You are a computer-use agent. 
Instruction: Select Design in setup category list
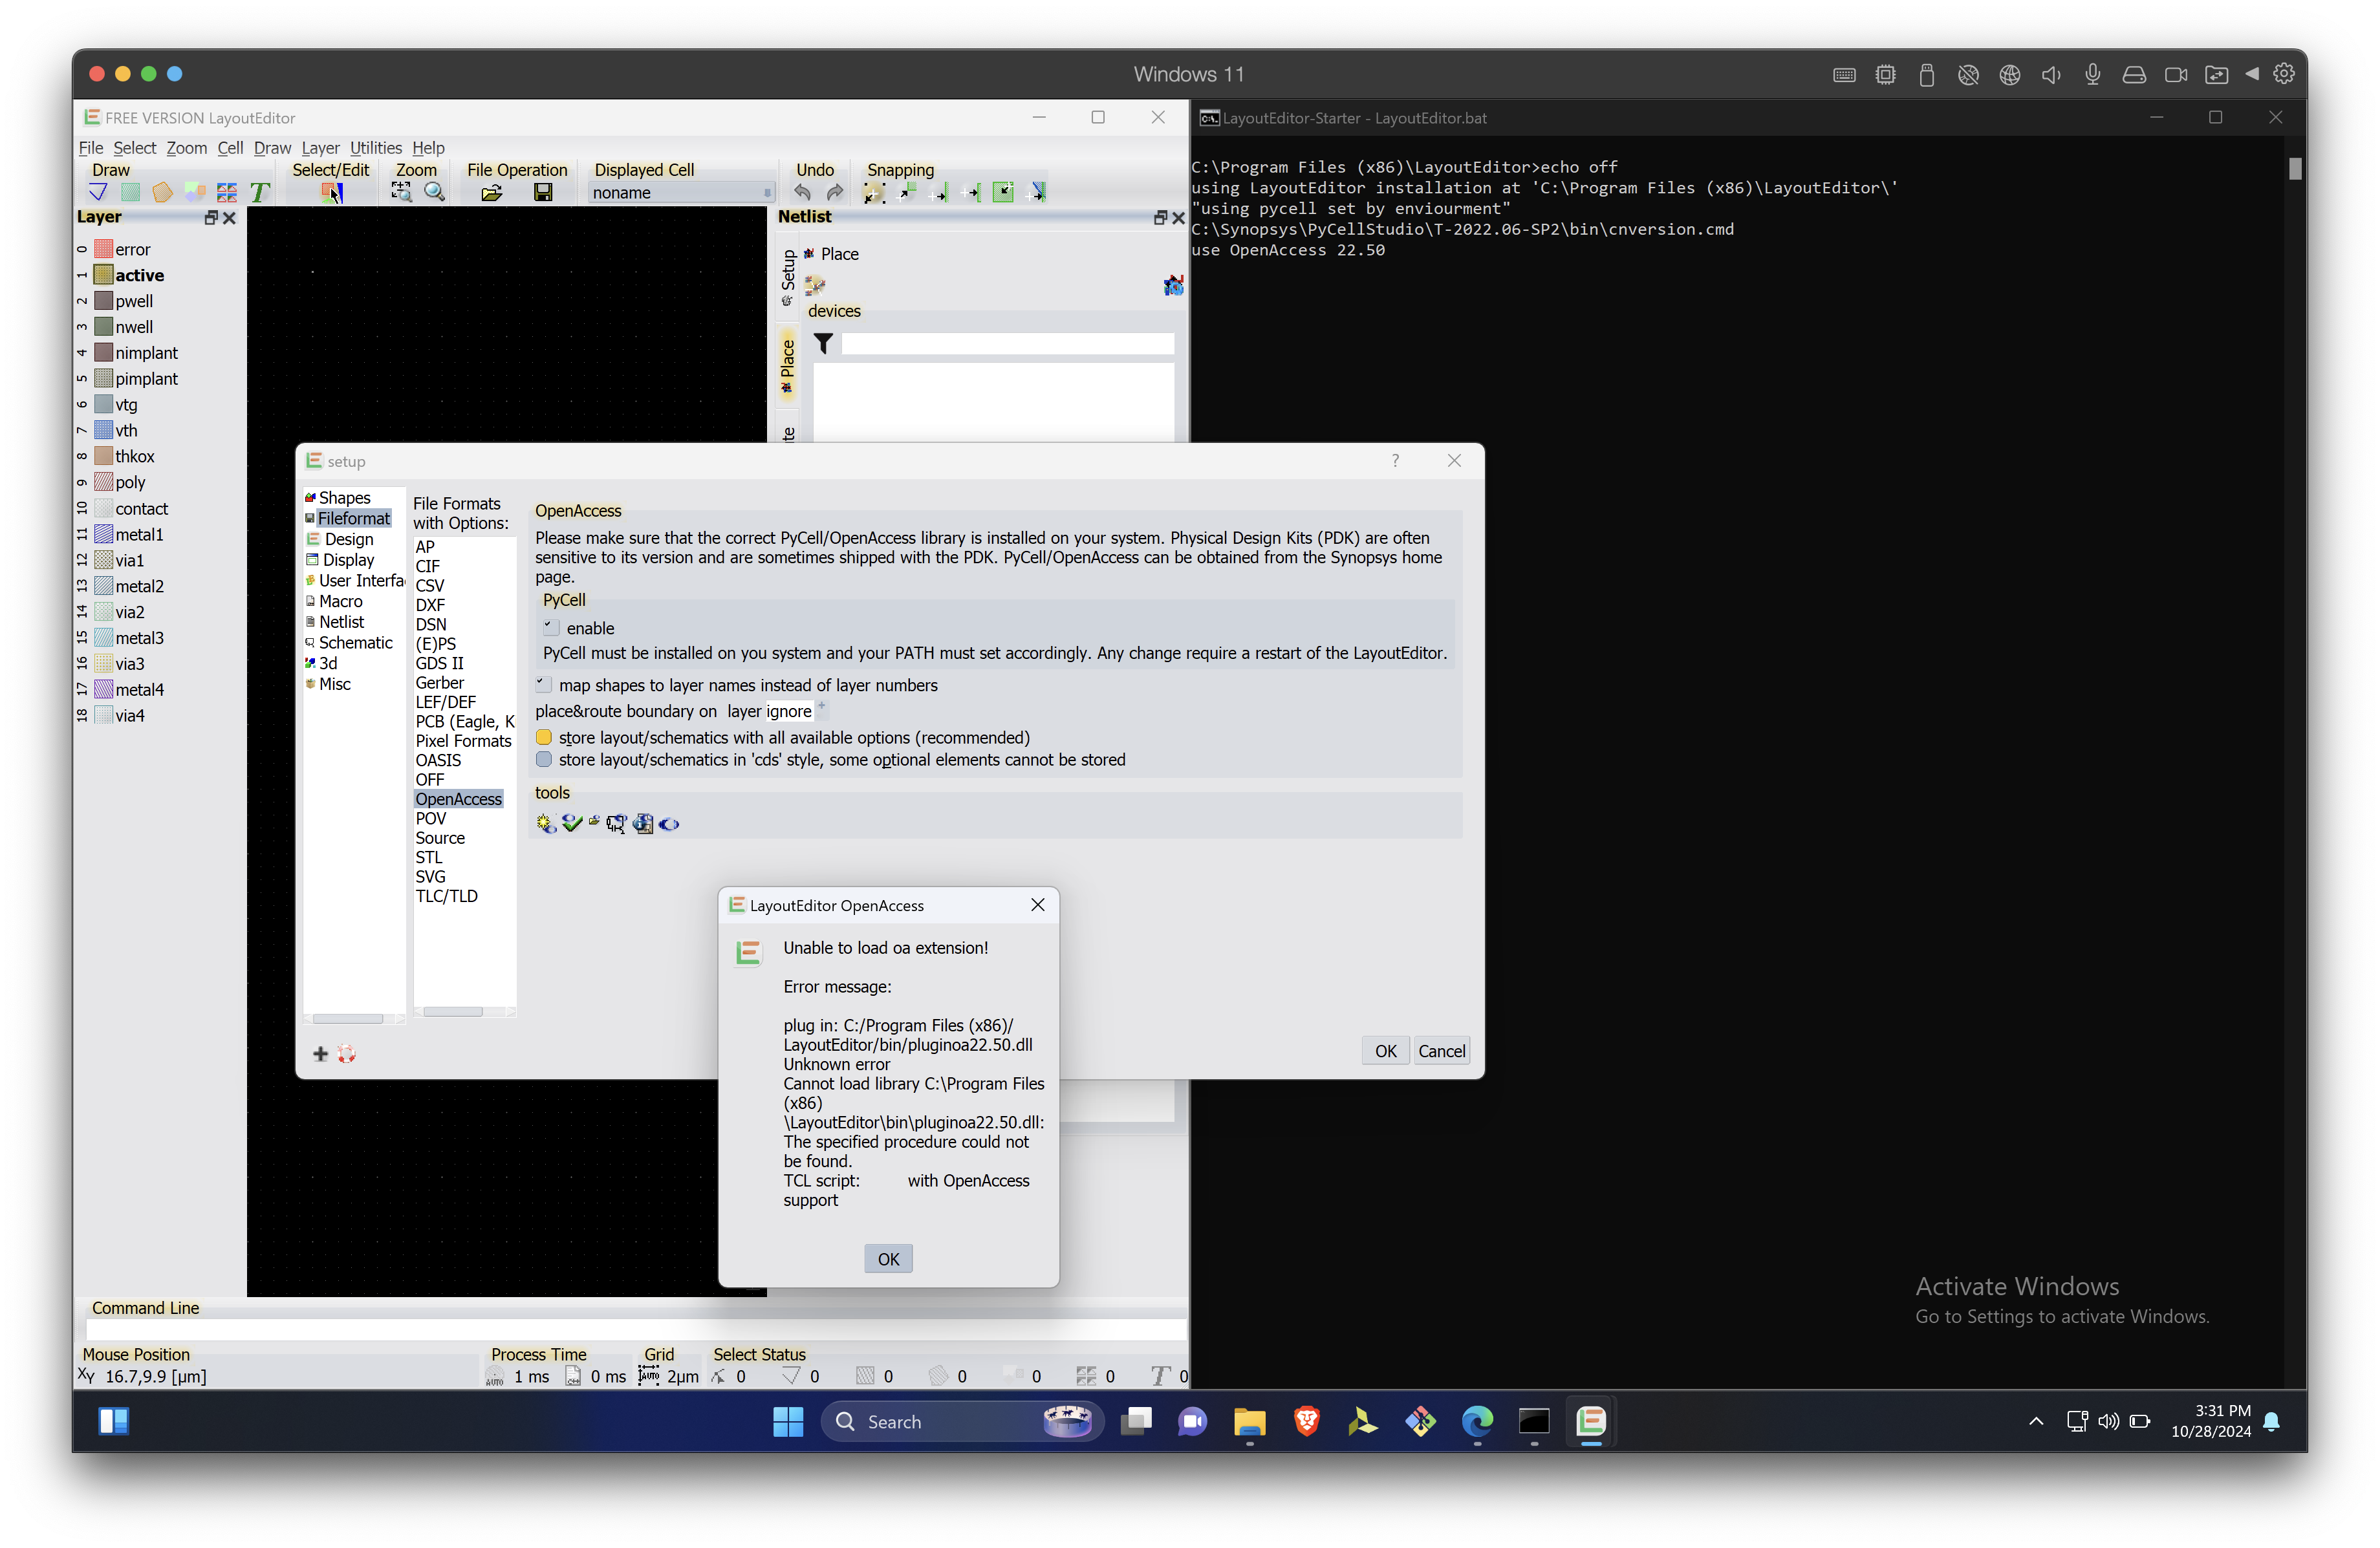[x=348, y=539]
